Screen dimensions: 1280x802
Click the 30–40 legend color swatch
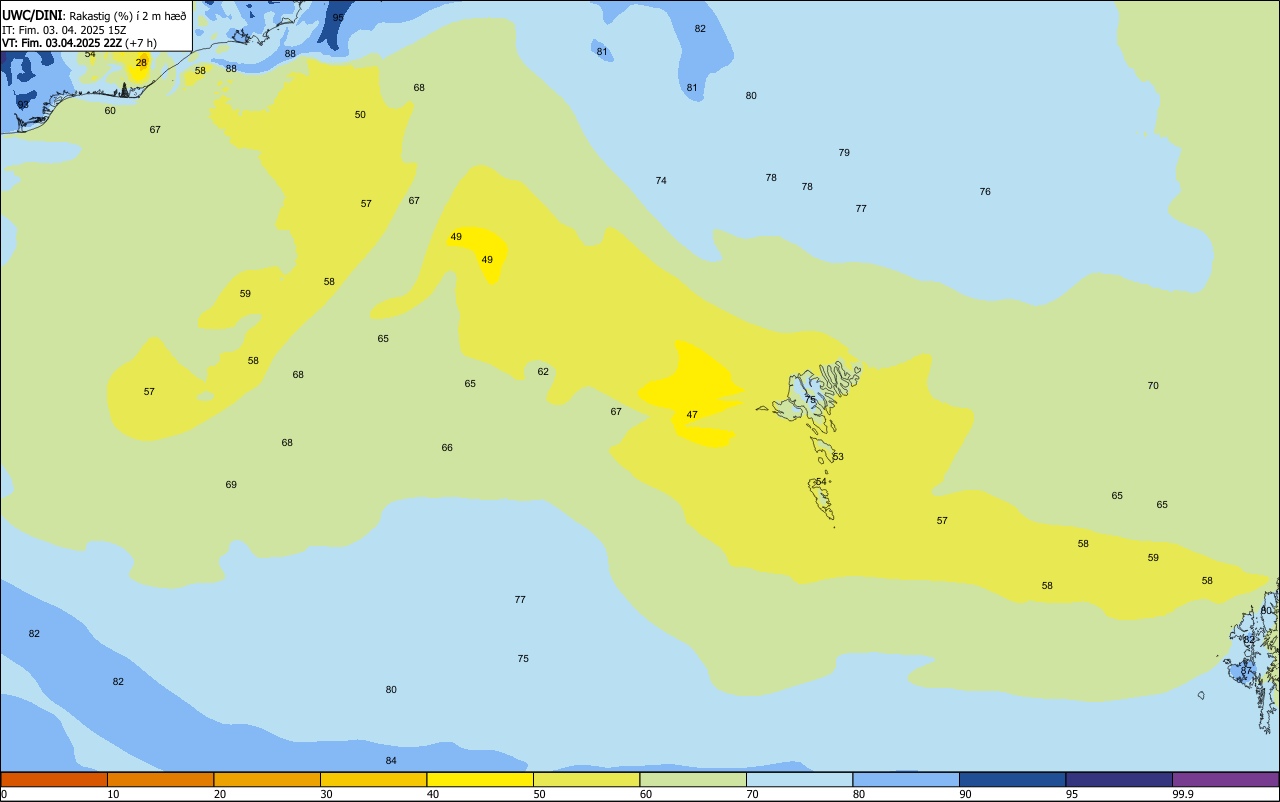[x=373, y=779]
